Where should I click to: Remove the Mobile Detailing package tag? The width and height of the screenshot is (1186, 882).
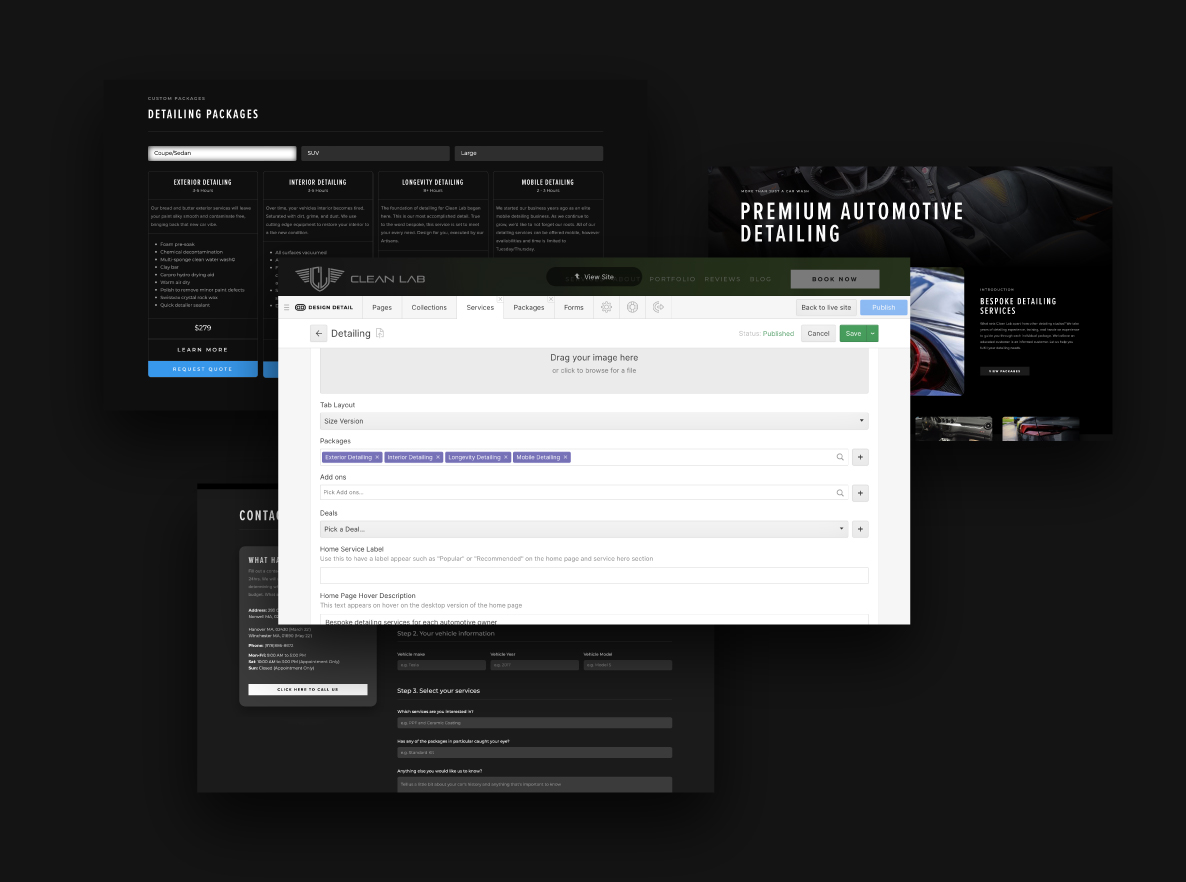(x=565, y=457)
